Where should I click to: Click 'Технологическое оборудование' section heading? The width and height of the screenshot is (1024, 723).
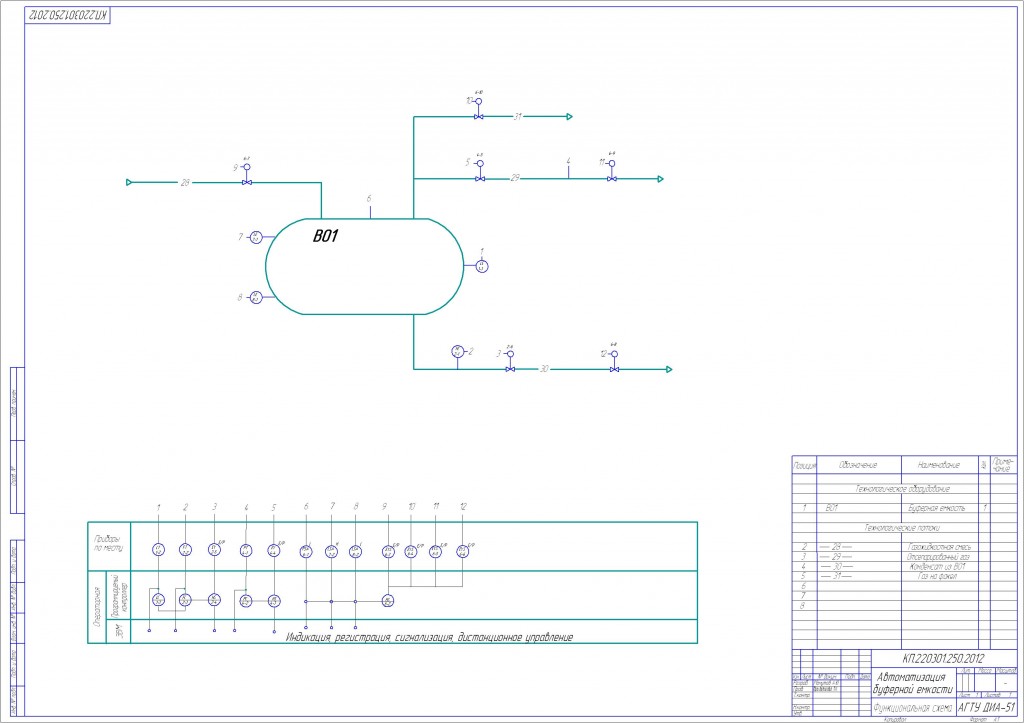point(903,489)
